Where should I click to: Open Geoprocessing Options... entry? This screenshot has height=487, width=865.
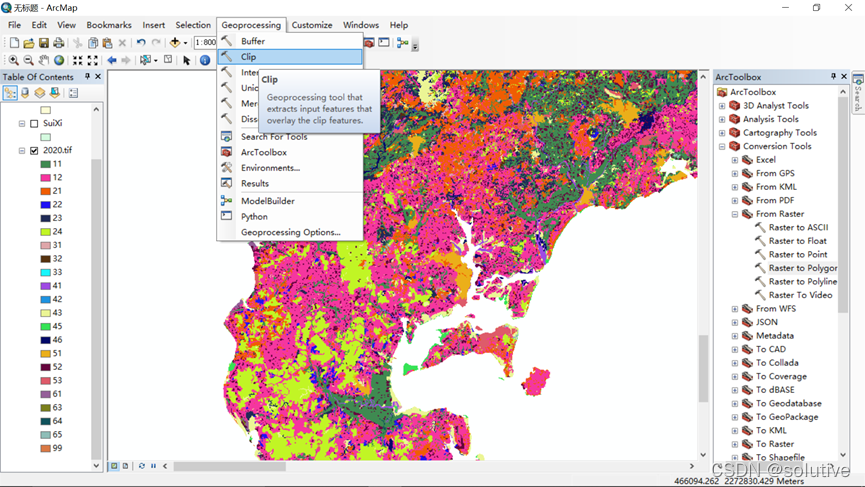click(290, 232)
